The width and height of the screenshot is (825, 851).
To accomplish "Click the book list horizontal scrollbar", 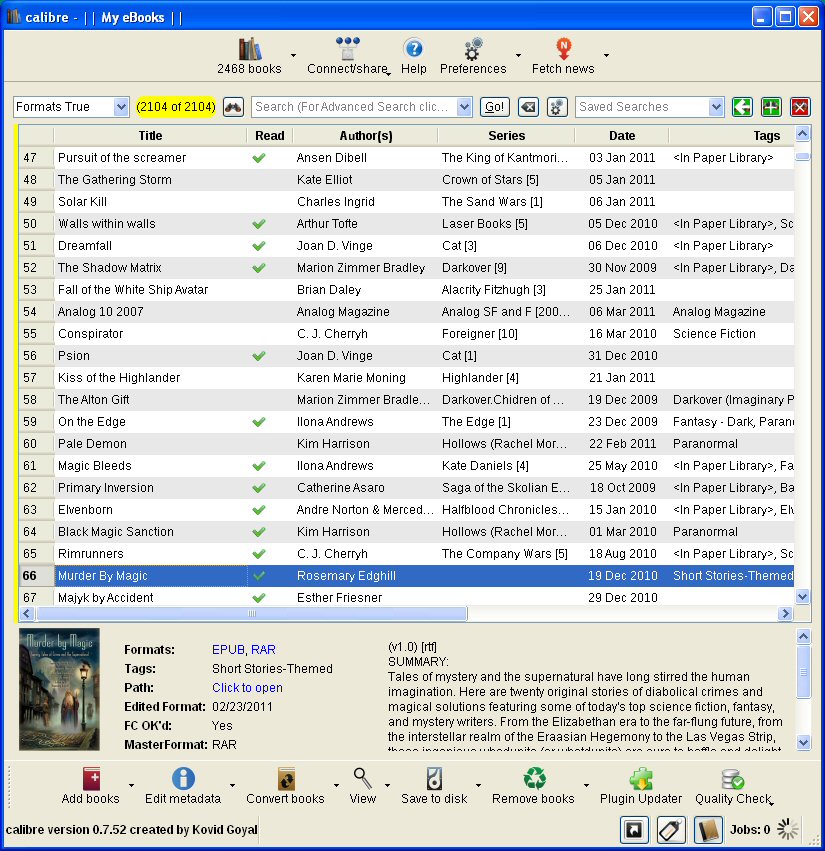I will coord(251,614).
